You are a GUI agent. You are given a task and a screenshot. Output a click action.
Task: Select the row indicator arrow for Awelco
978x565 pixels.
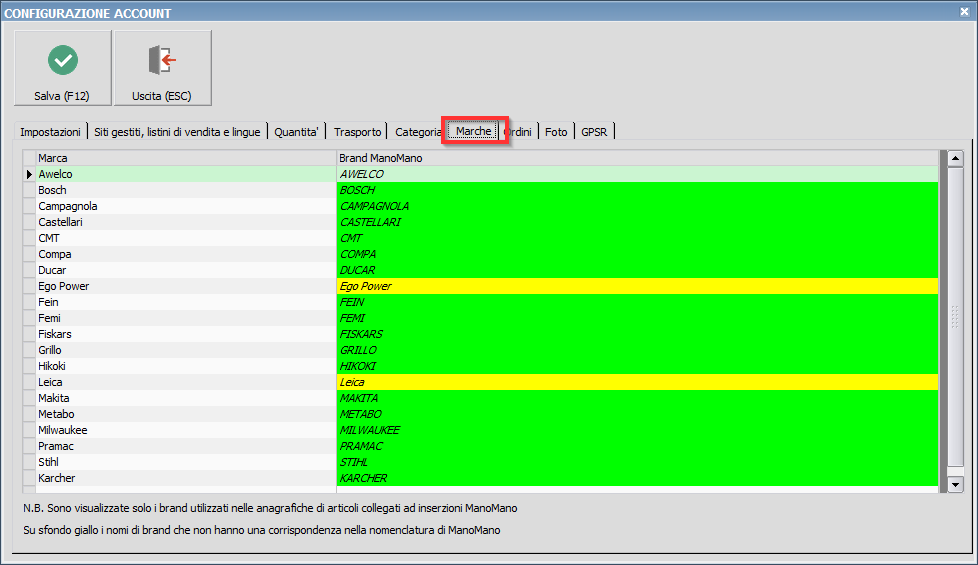[29, 174]
